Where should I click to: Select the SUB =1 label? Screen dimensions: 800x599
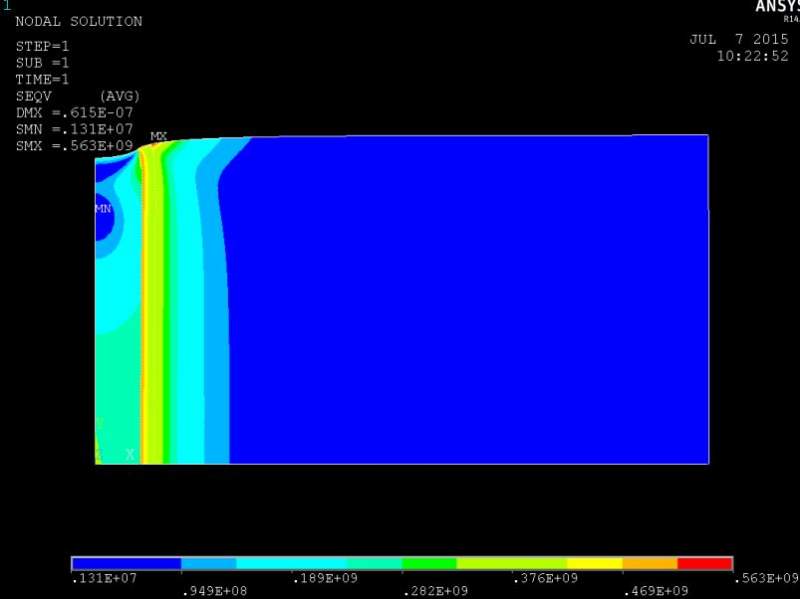tap(42, 63)
